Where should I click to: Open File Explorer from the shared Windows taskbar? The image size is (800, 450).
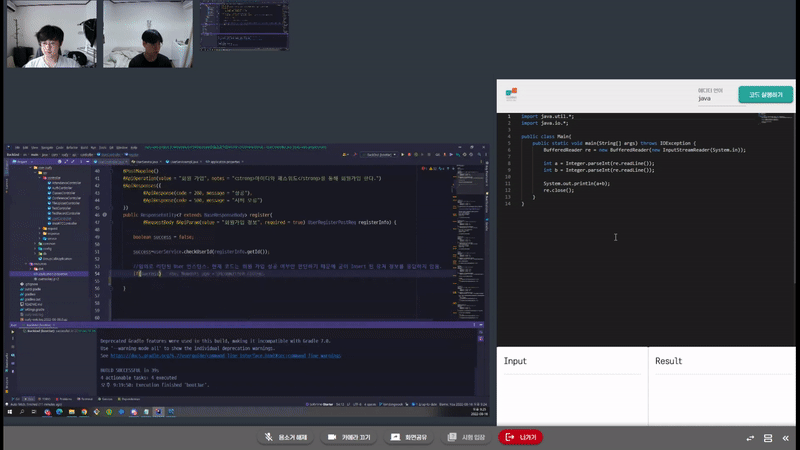(72, 412)
